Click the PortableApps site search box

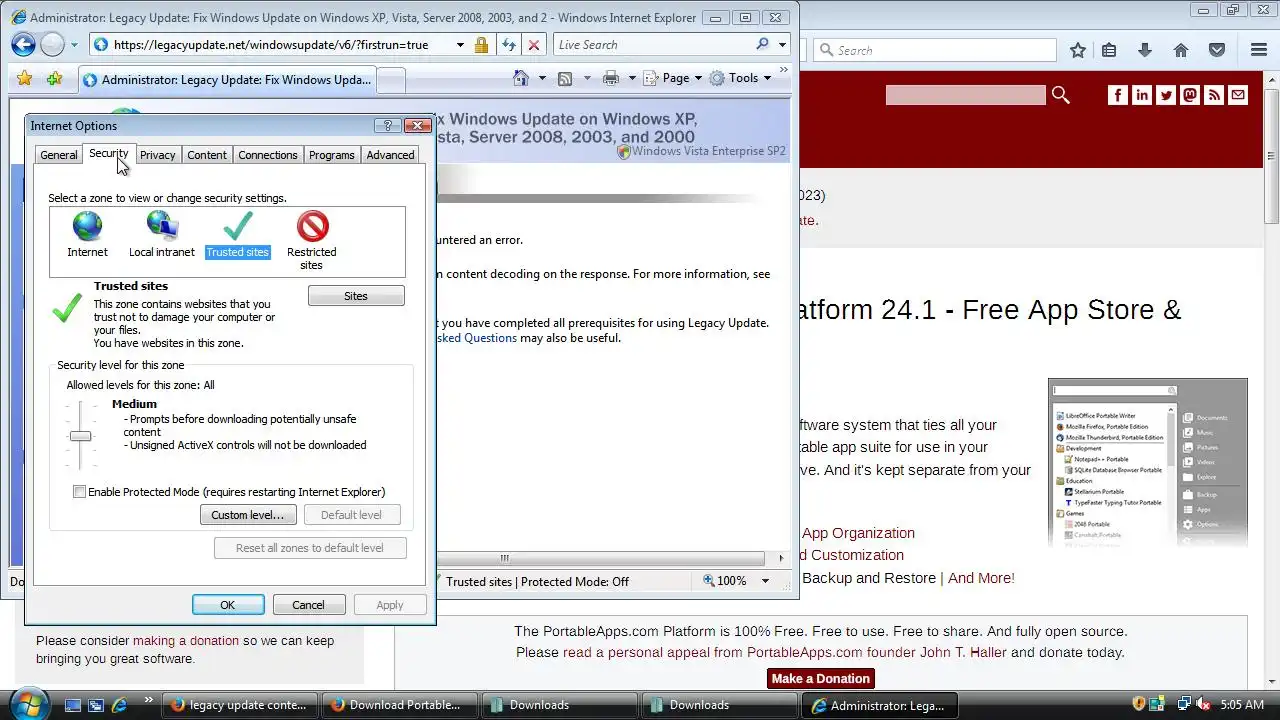pos(966,95)
